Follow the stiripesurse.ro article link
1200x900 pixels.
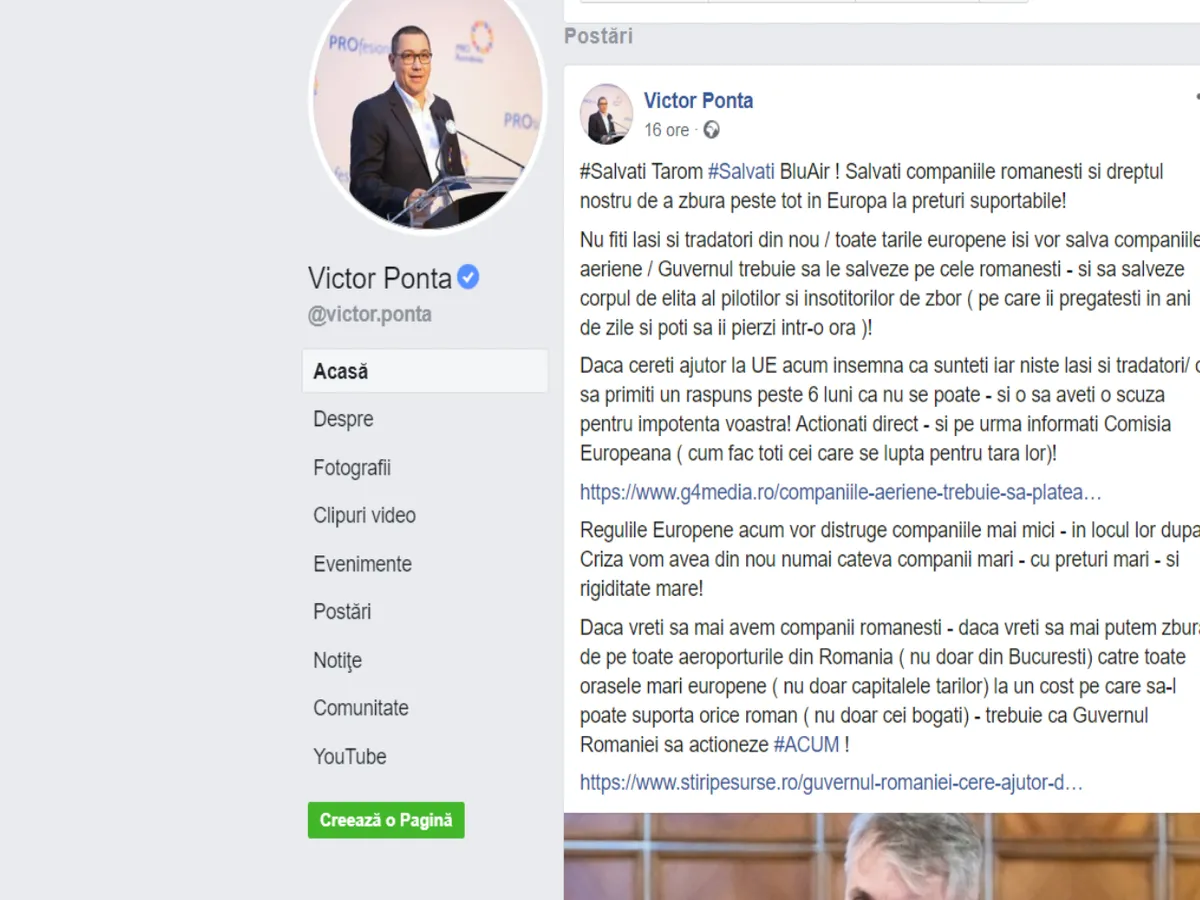click(x=831, y=782)
